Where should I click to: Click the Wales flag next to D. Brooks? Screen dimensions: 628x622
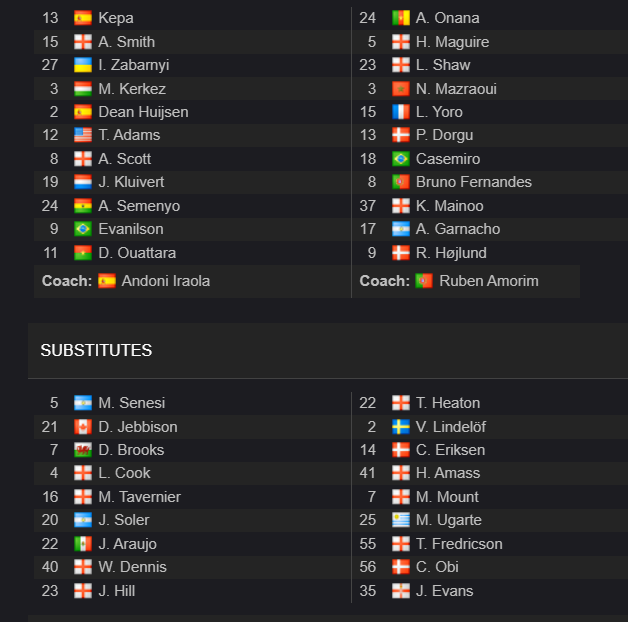[x=83, y=450]
